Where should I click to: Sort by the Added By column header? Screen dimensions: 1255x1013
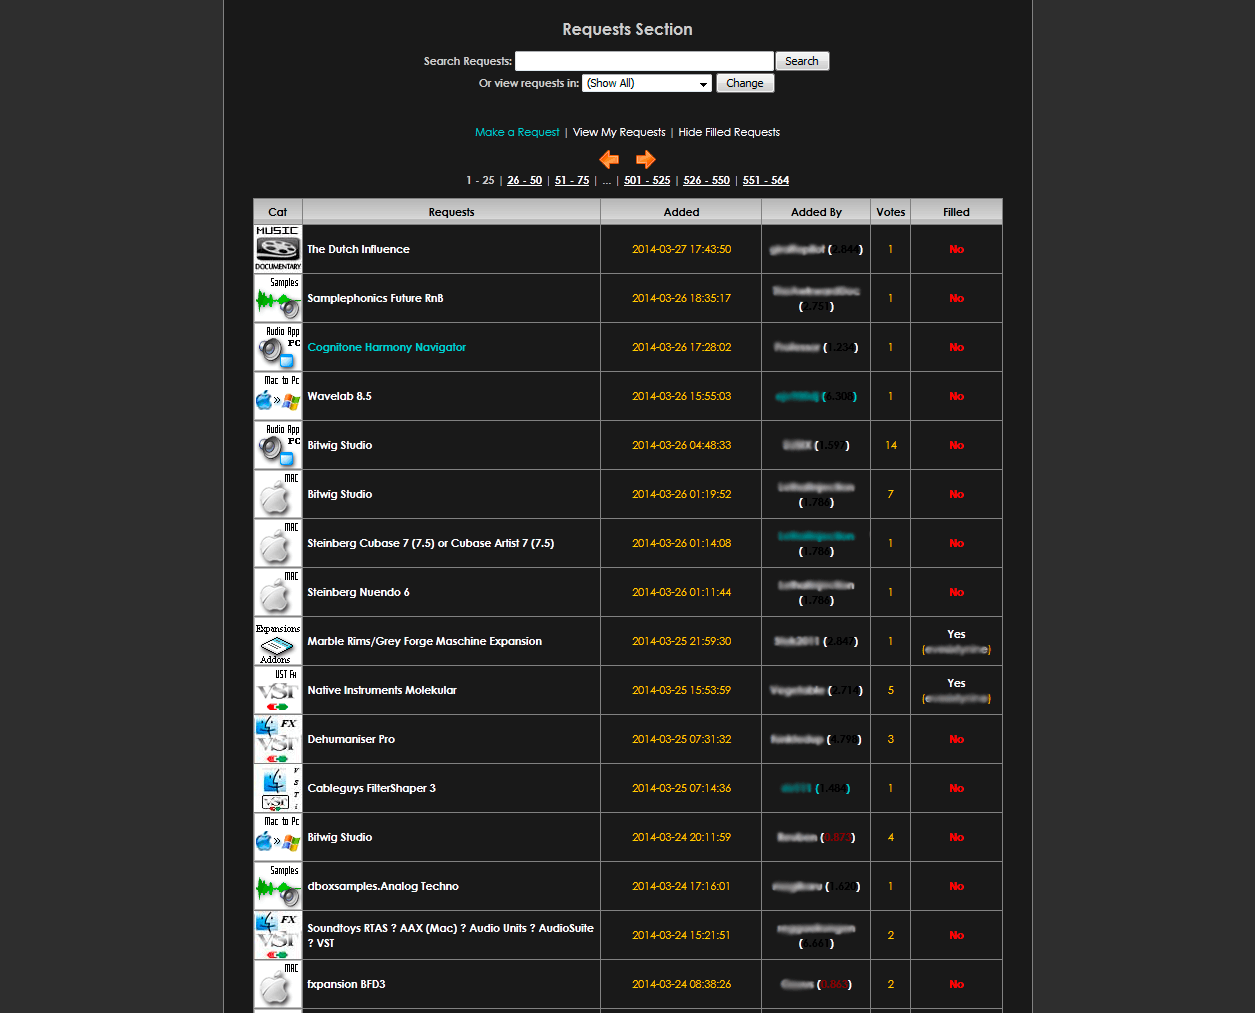(x=816, y=212)
